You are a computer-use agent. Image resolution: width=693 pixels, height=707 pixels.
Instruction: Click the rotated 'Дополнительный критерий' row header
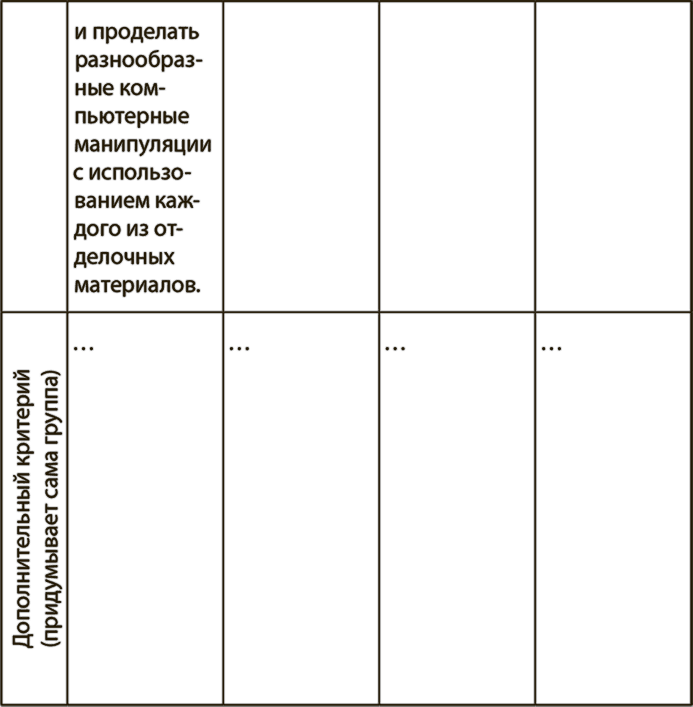23,509
